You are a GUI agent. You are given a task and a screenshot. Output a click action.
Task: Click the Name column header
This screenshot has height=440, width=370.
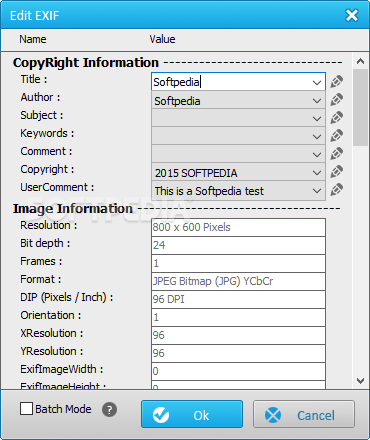point(33,39)
